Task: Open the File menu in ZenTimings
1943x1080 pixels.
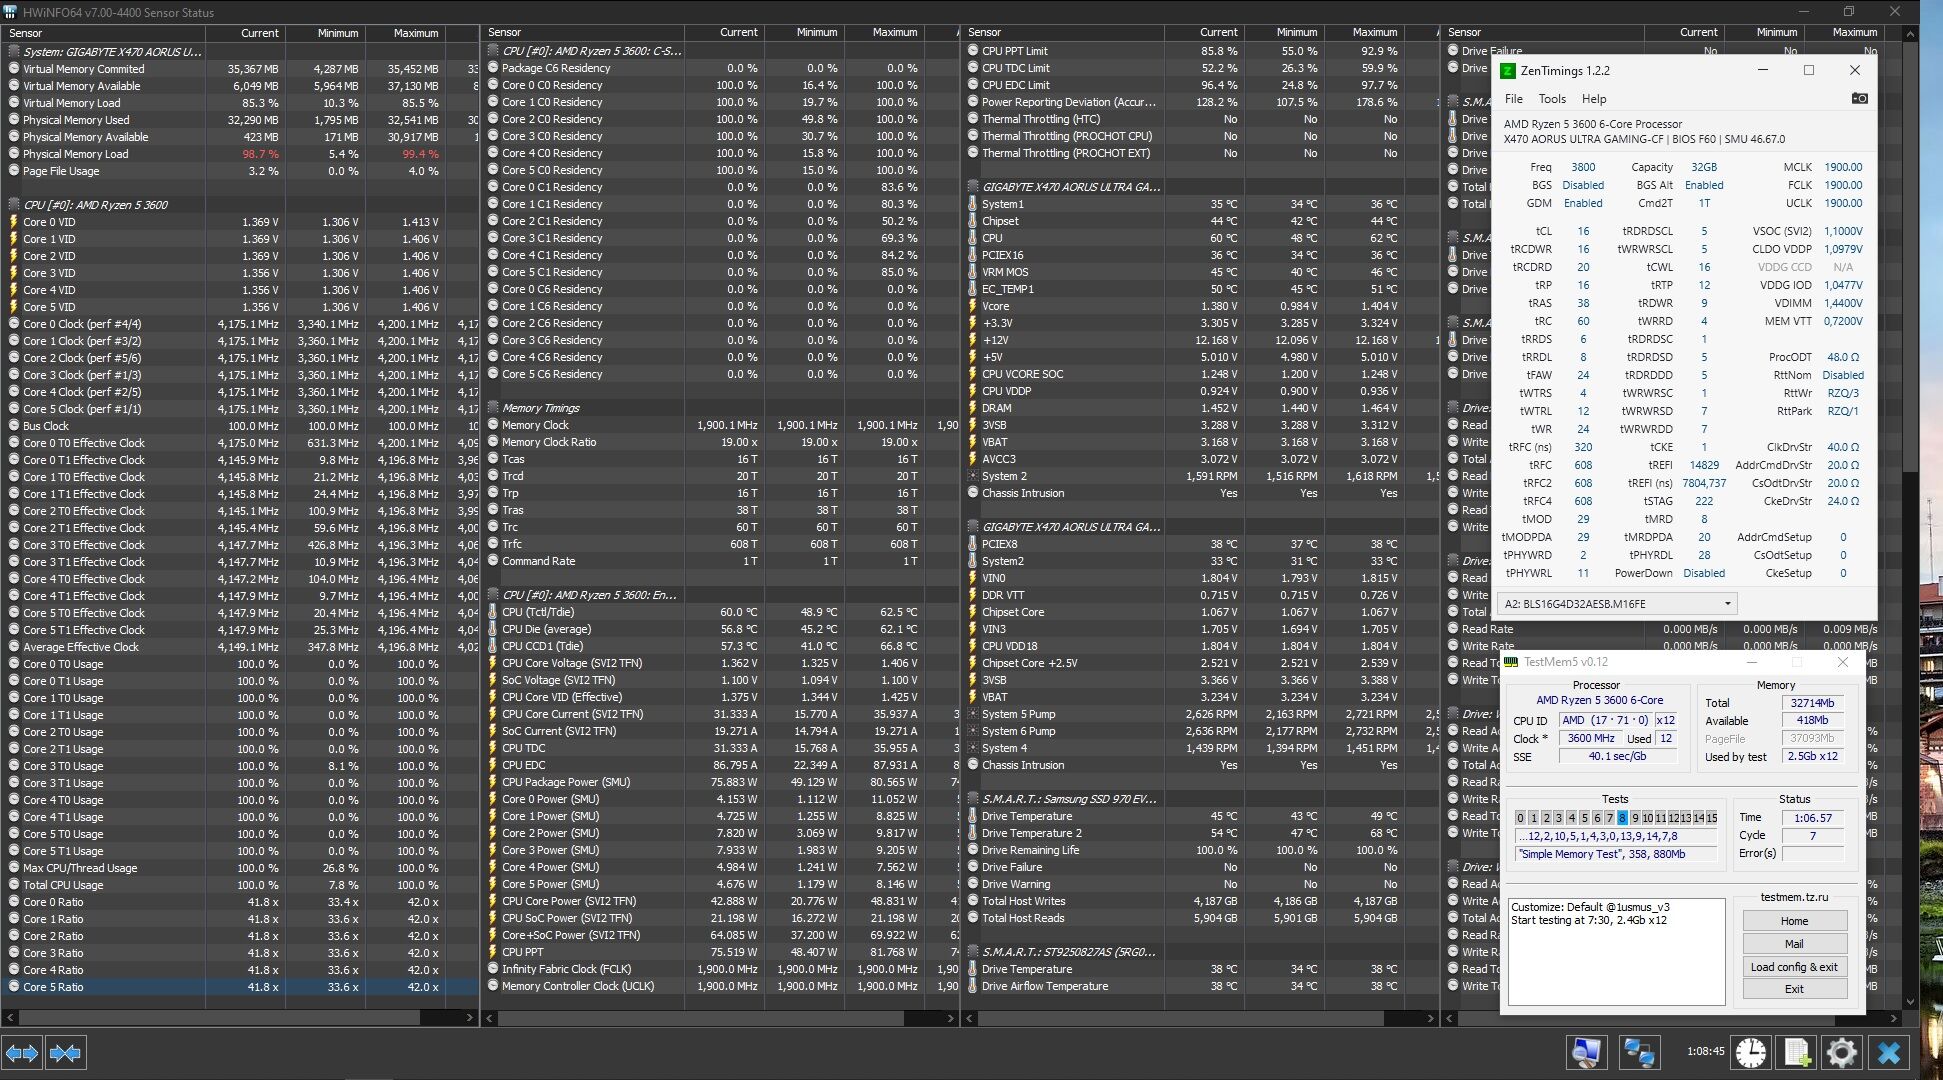Action: (x=1514, y=99)
